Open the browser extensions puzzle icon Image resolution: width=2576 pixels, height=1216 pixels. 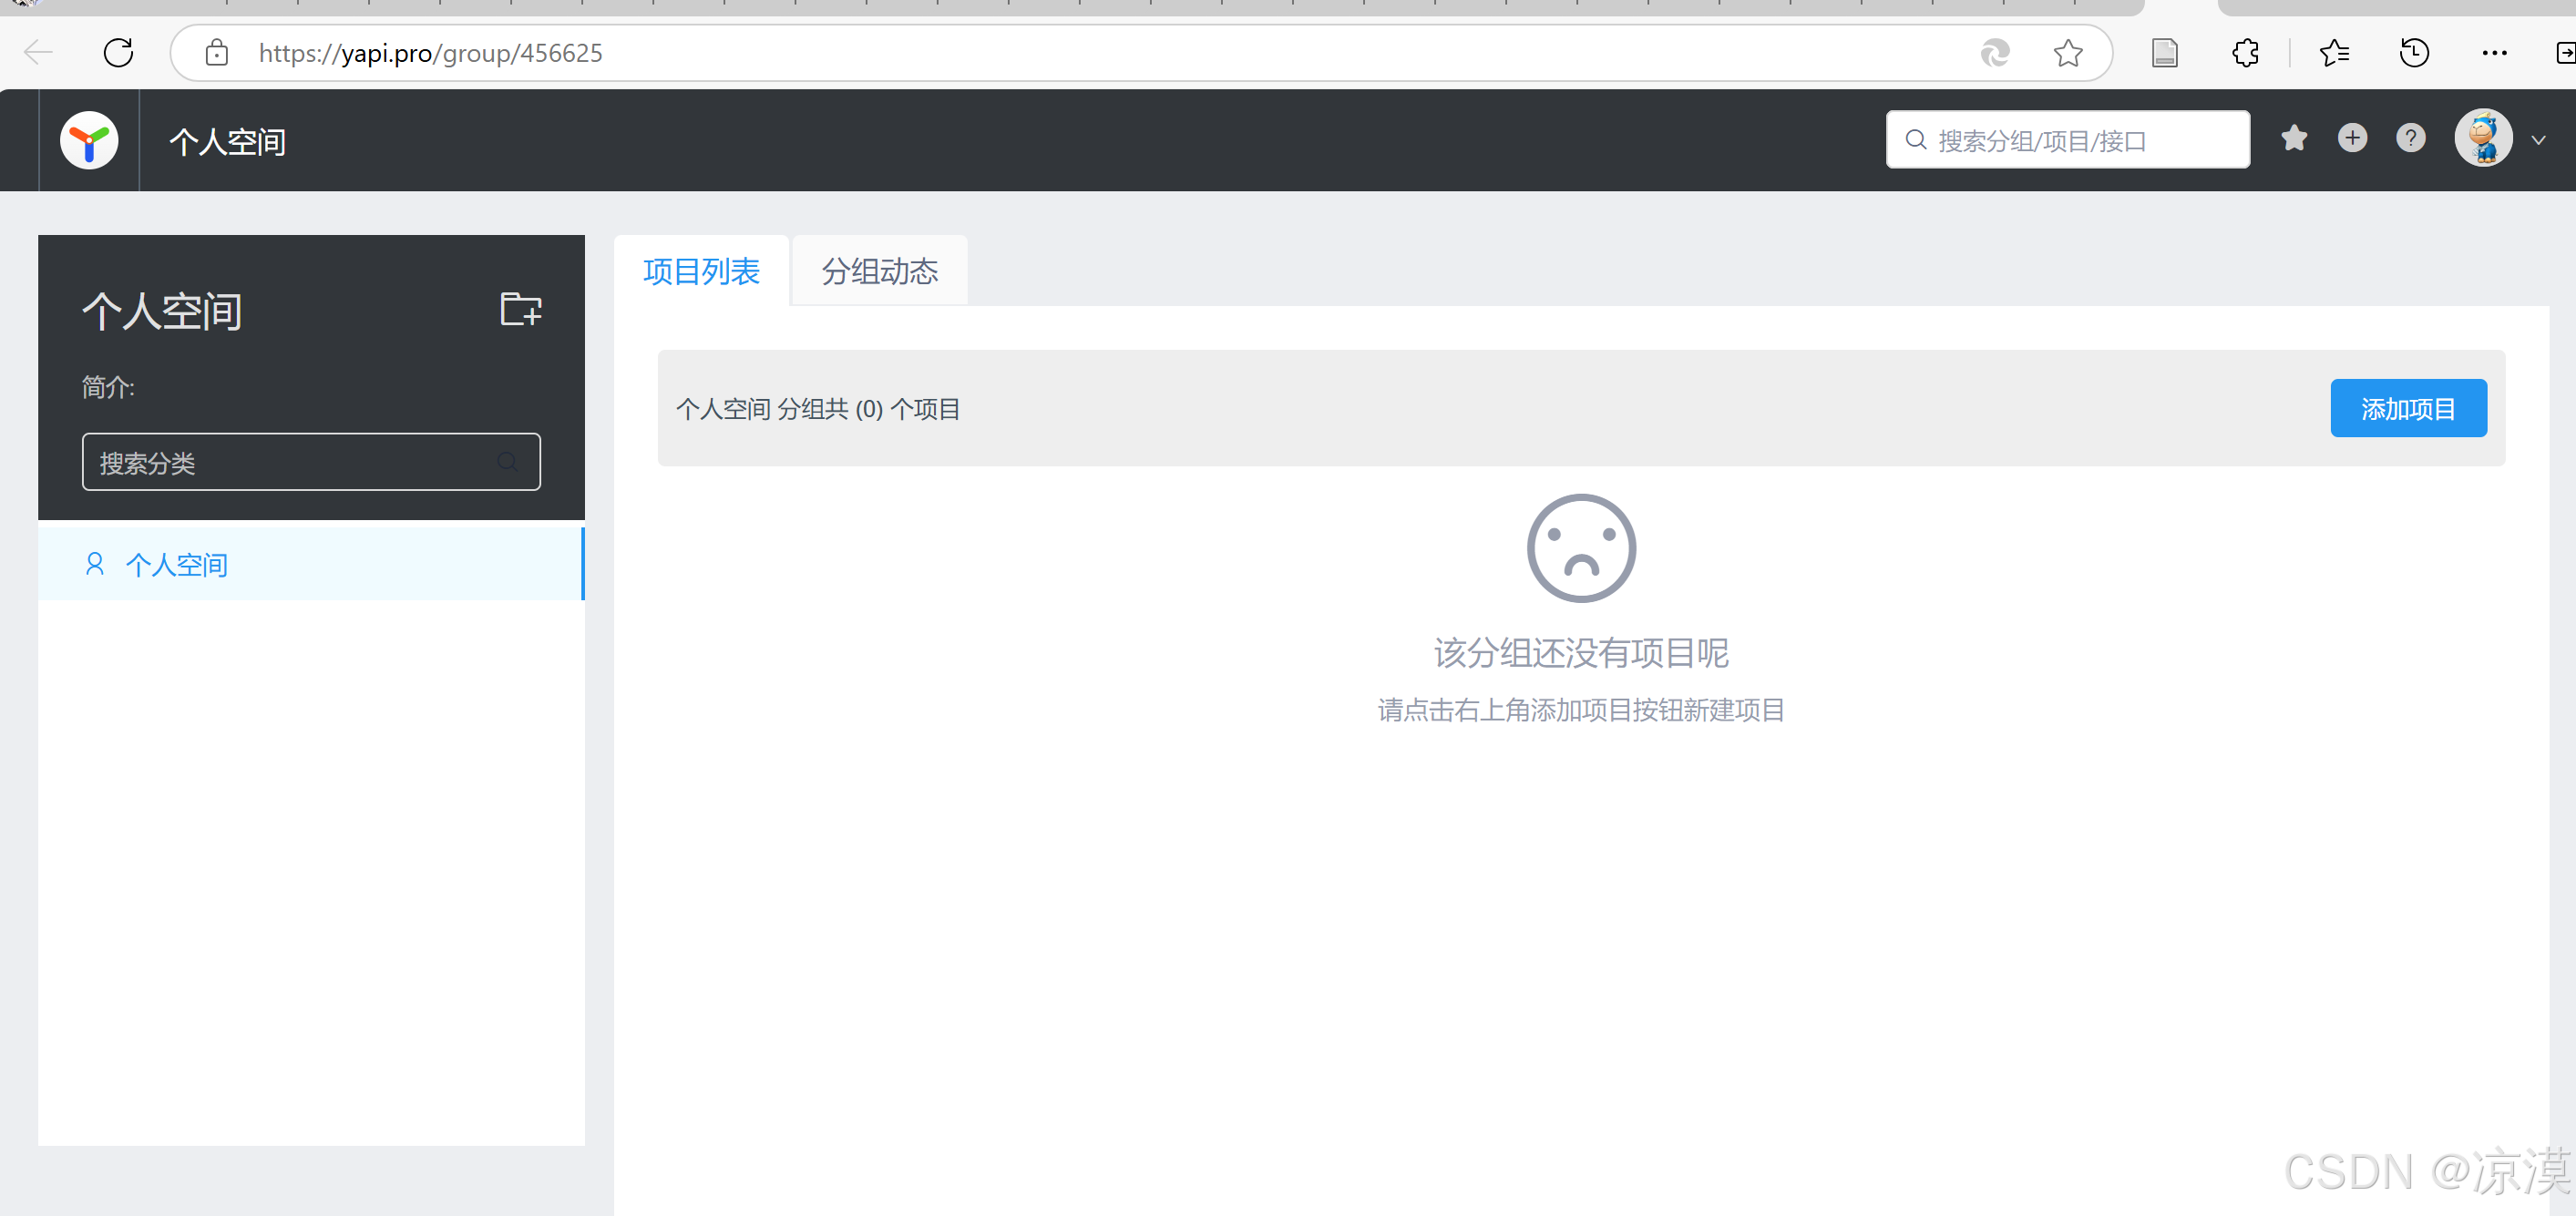[2245, 52]
